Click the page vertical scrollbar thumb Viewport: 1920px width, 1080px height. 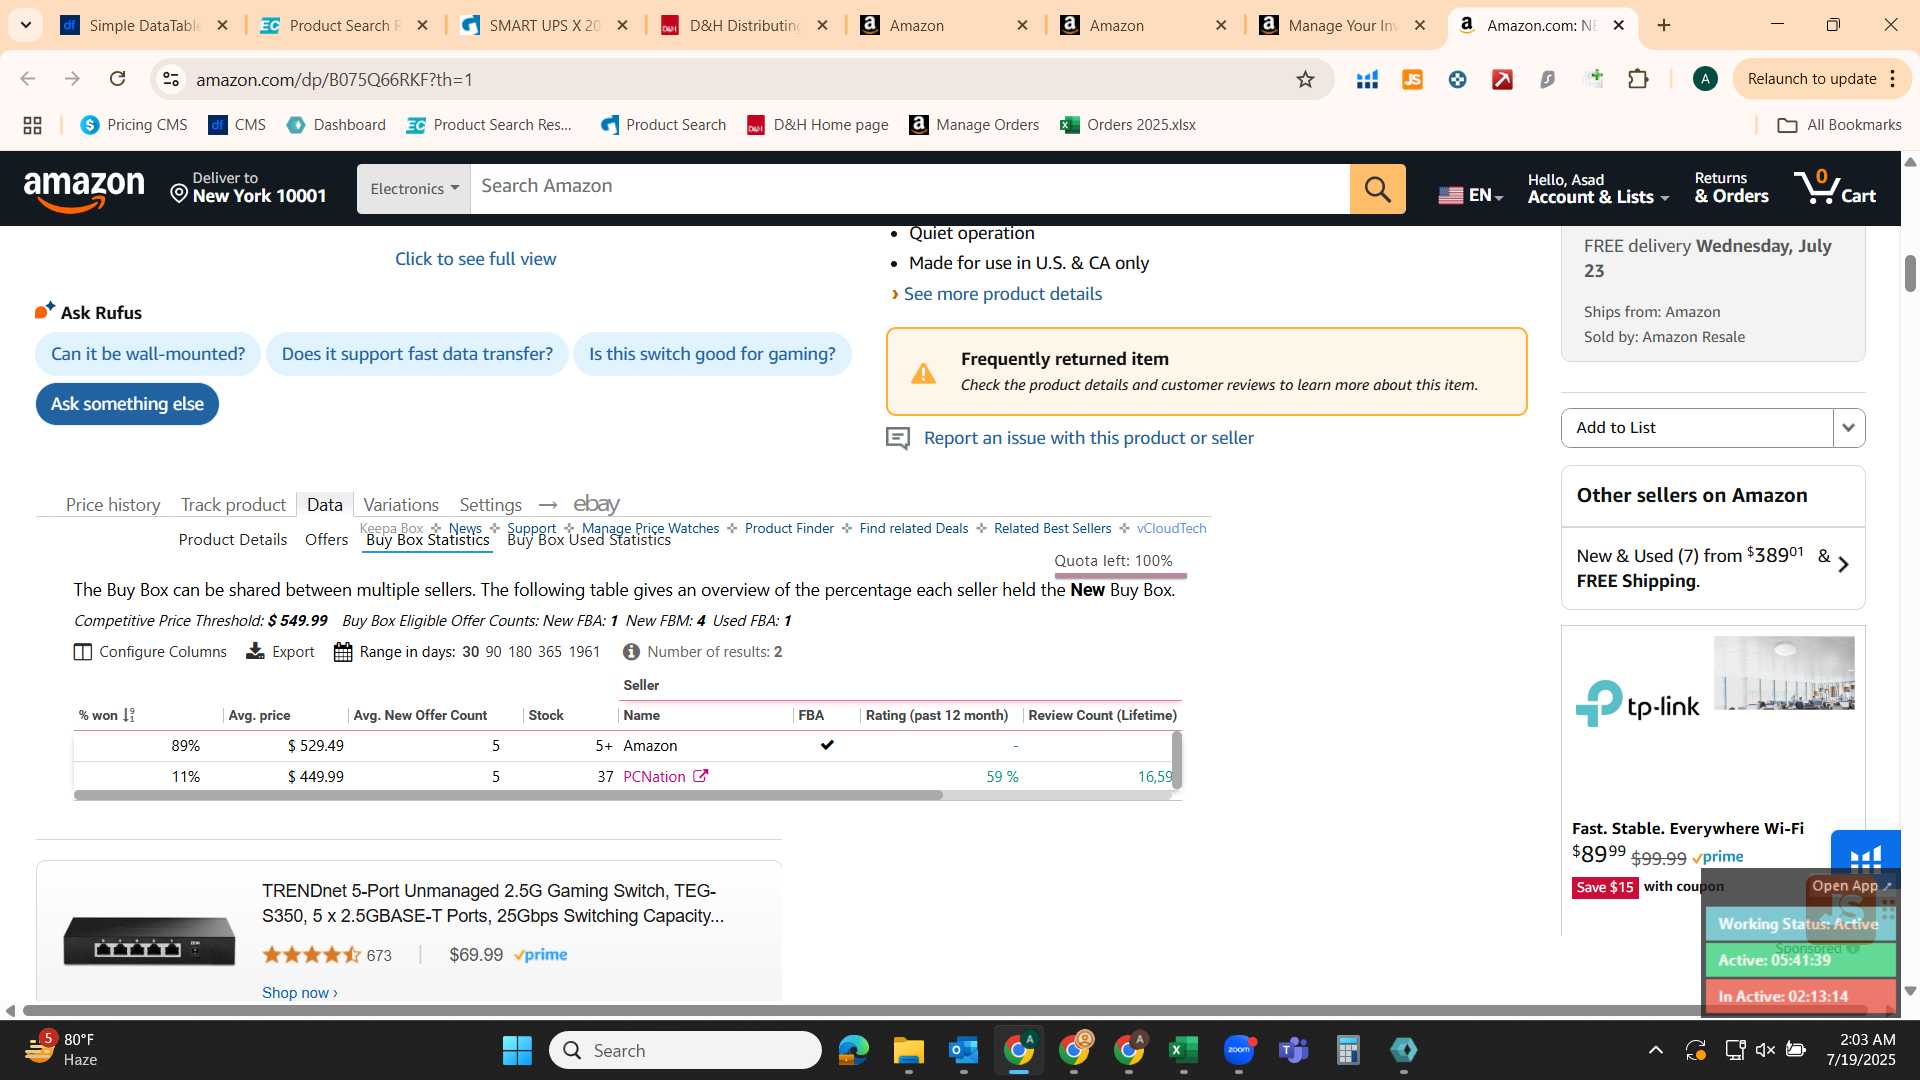click(x=1910, y=273)
